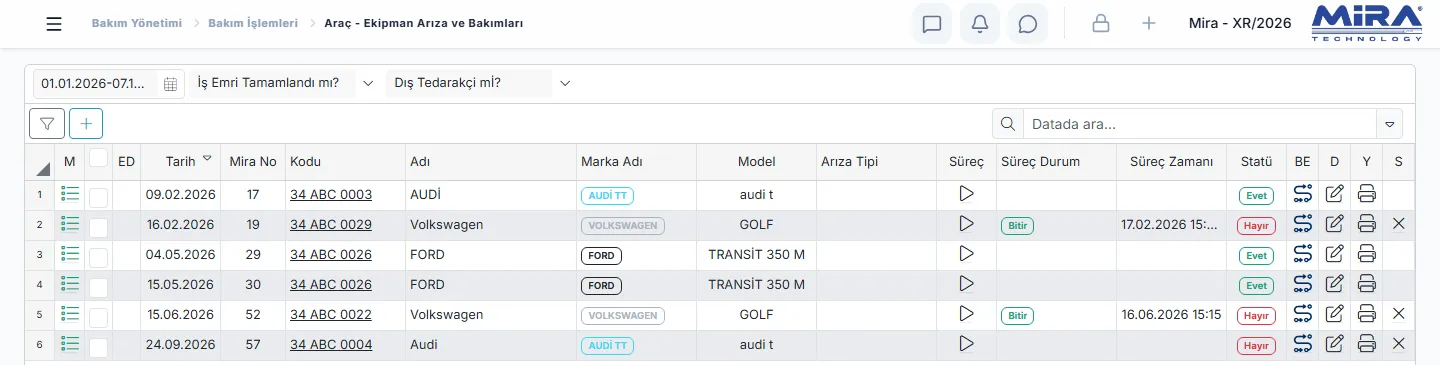Screen dimensions: 1440x365
Task: Go to Bakım Yönetimi breadcrumb
Action: coord(136,23)
